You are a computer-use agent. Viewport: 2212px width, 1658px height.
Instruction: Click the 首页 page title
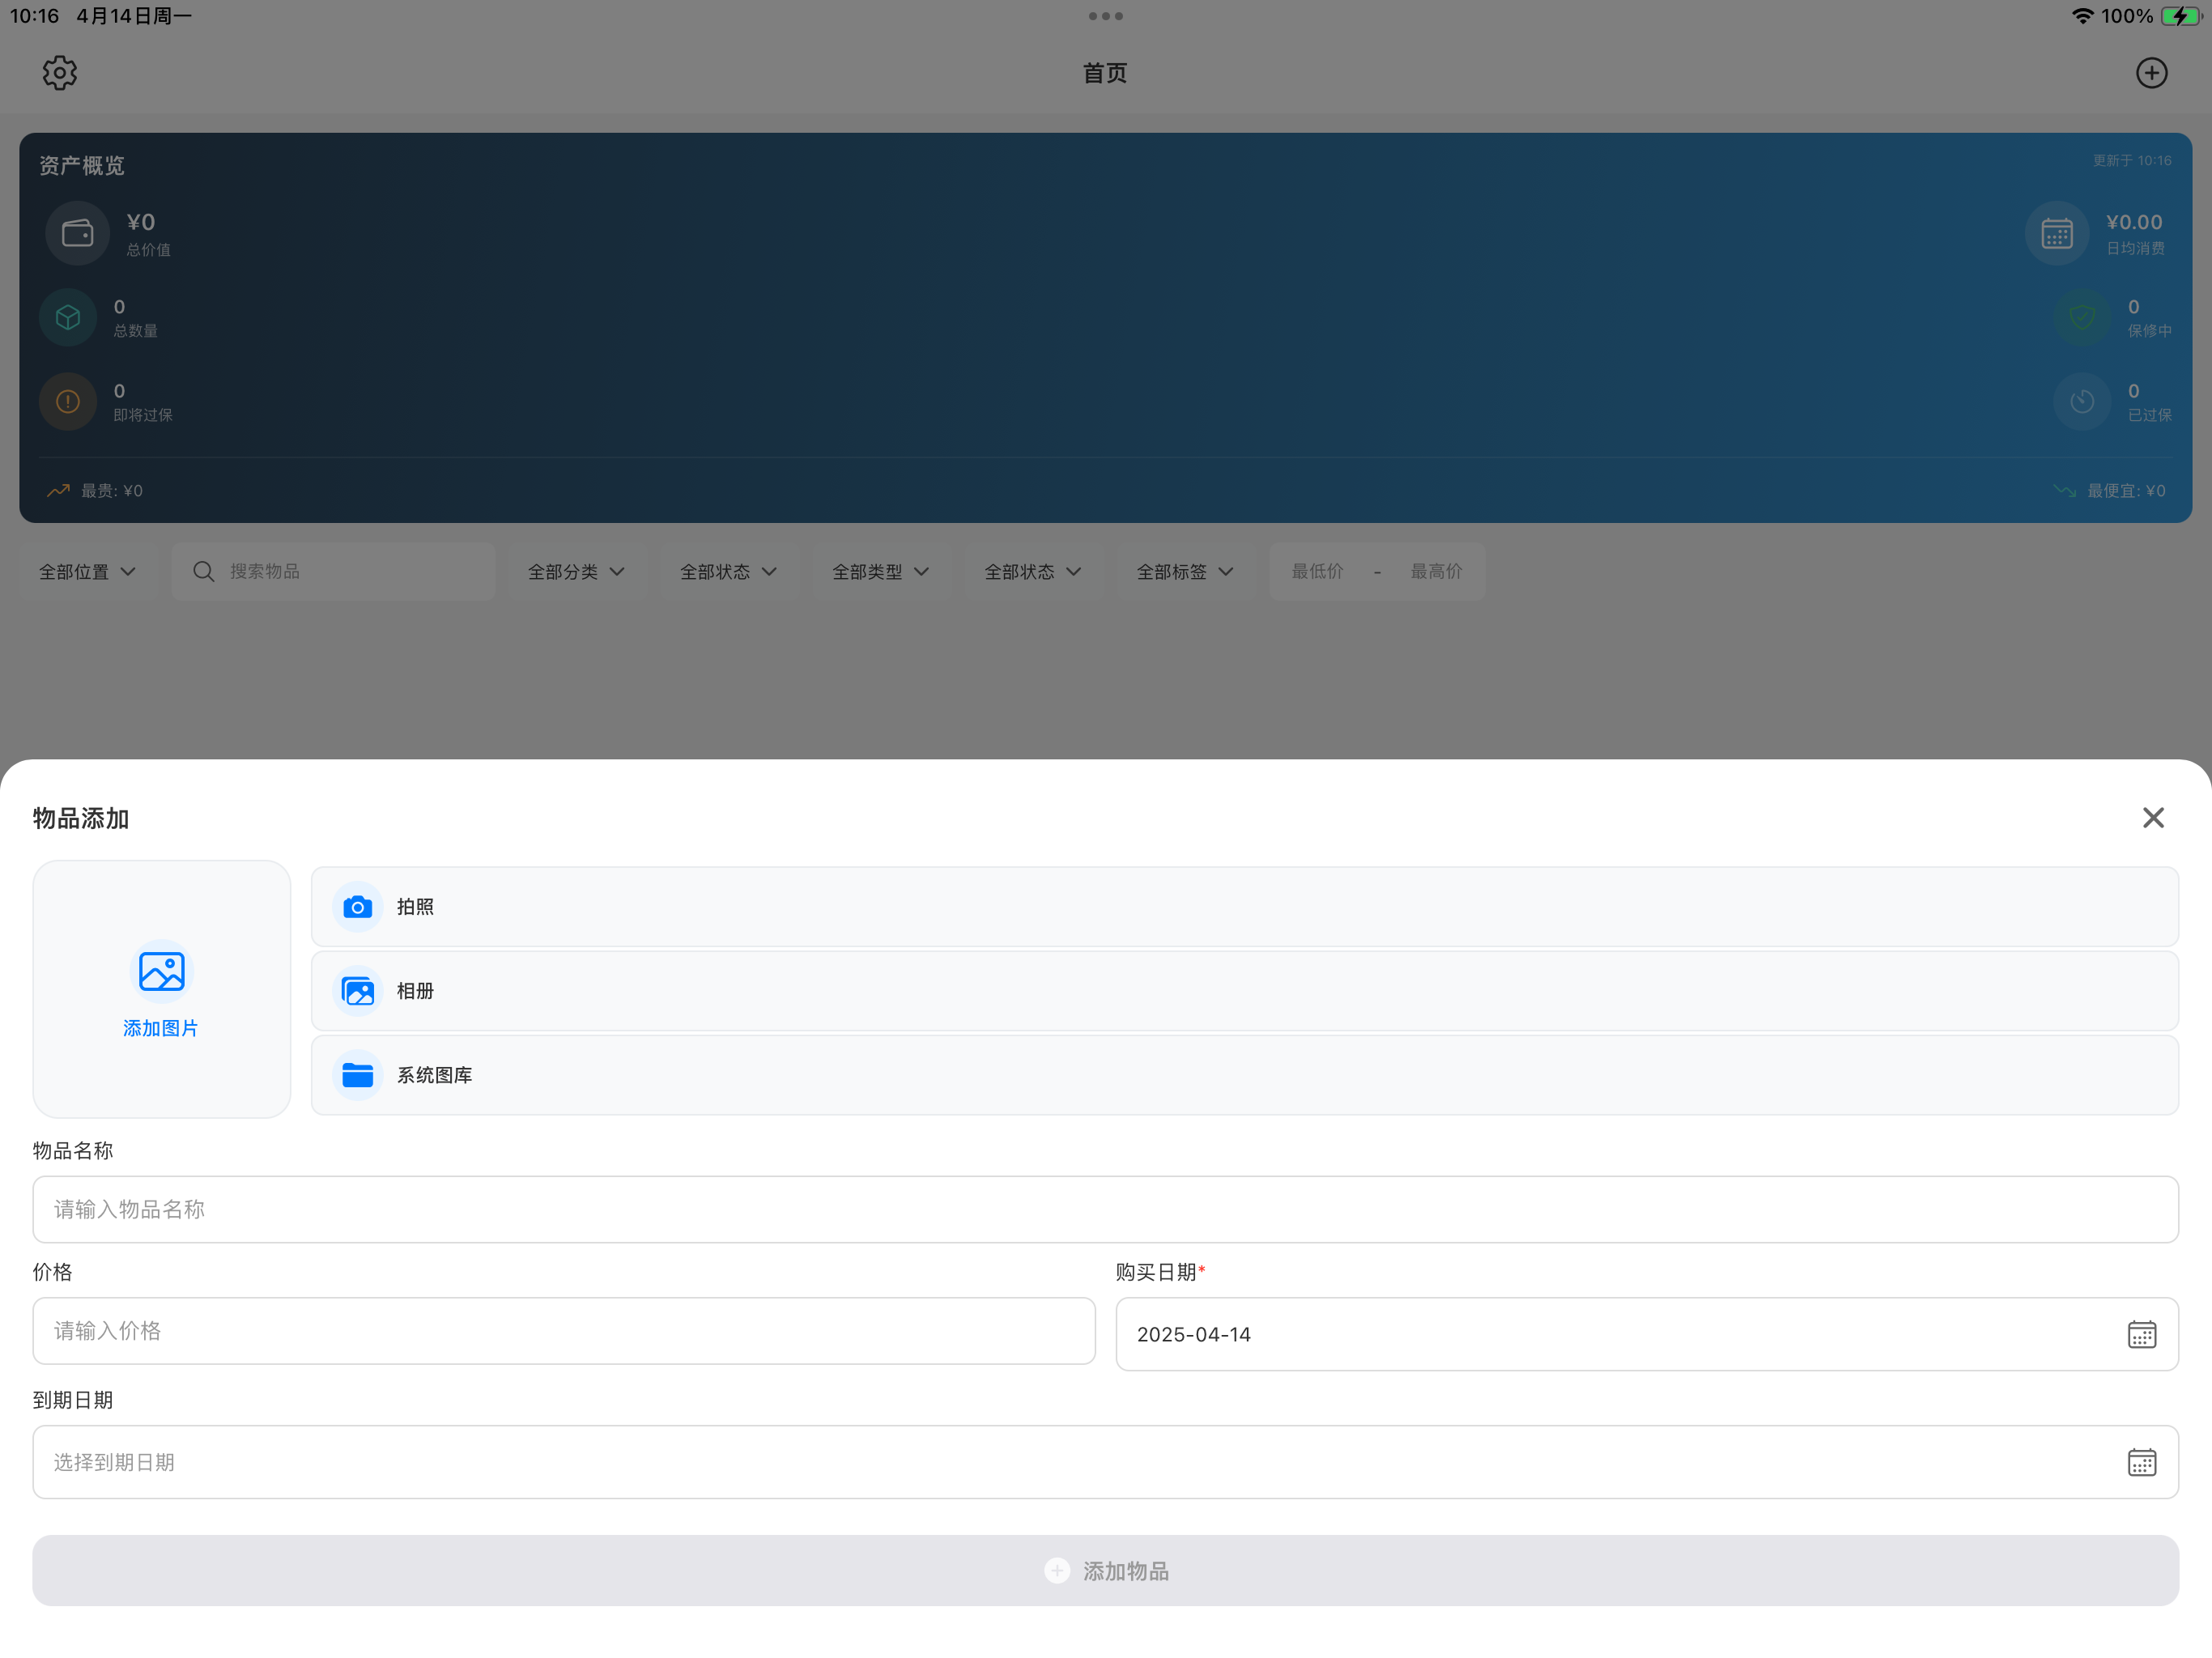coord(1105,73)
